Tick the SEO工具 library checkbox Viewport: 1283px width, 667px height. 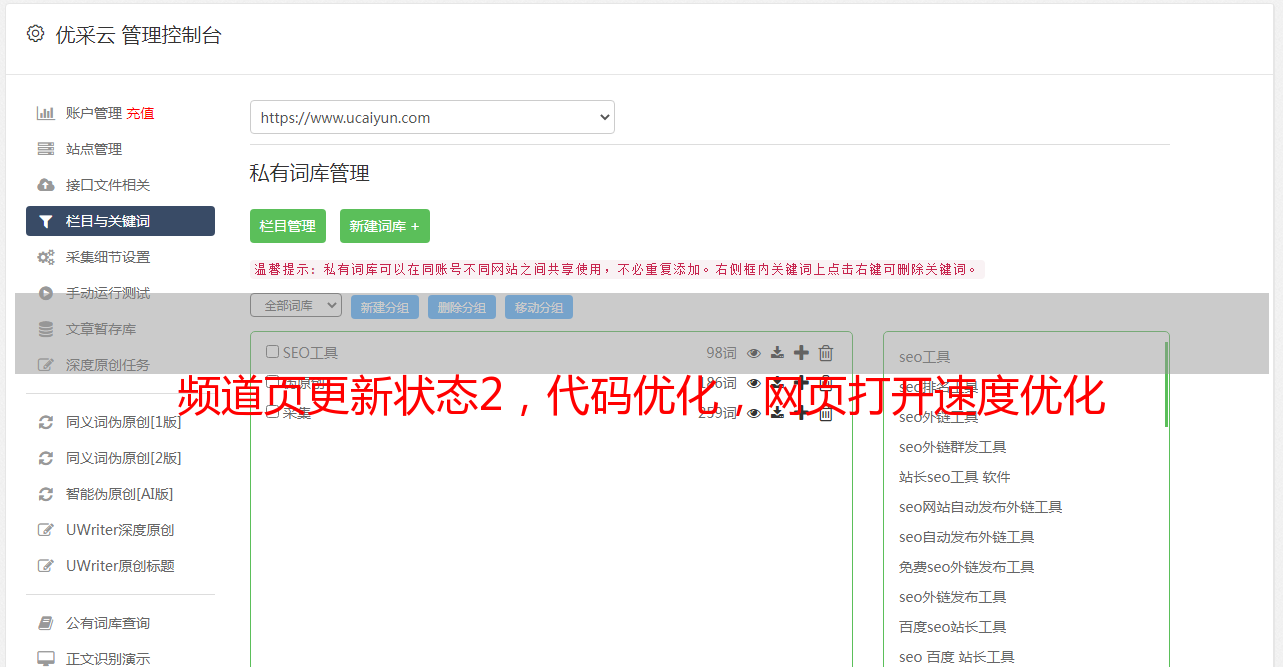[x=272, y=352]
